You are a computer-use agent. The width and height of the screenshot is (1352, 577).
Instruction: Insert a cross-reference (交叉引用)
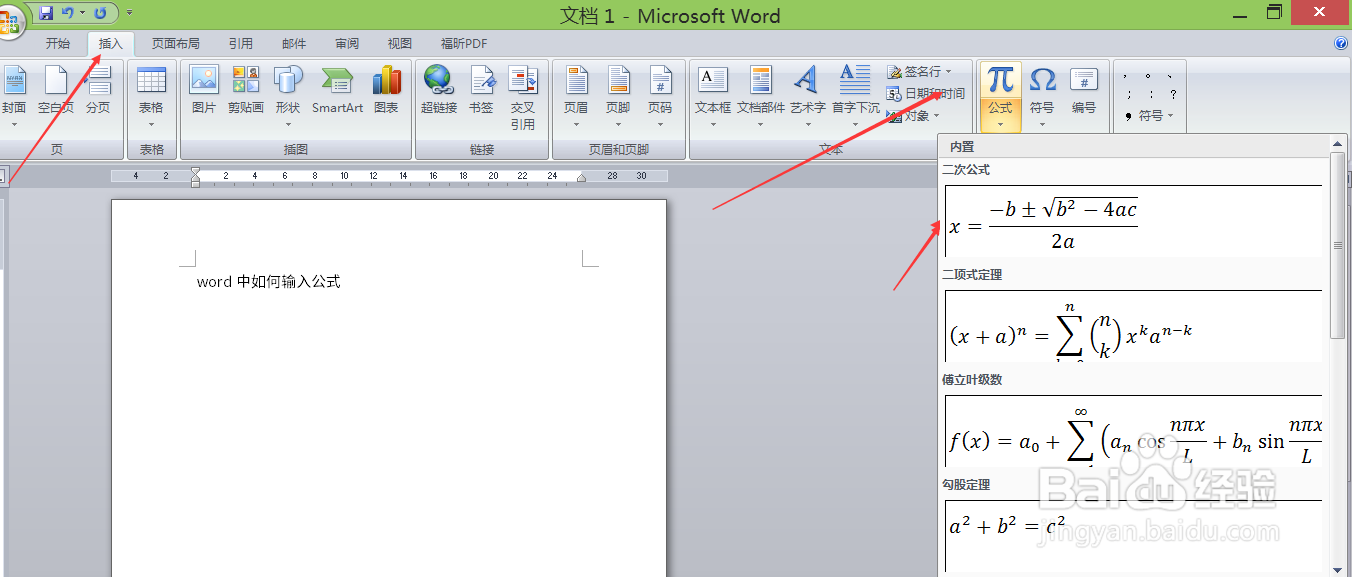point(523,98)
